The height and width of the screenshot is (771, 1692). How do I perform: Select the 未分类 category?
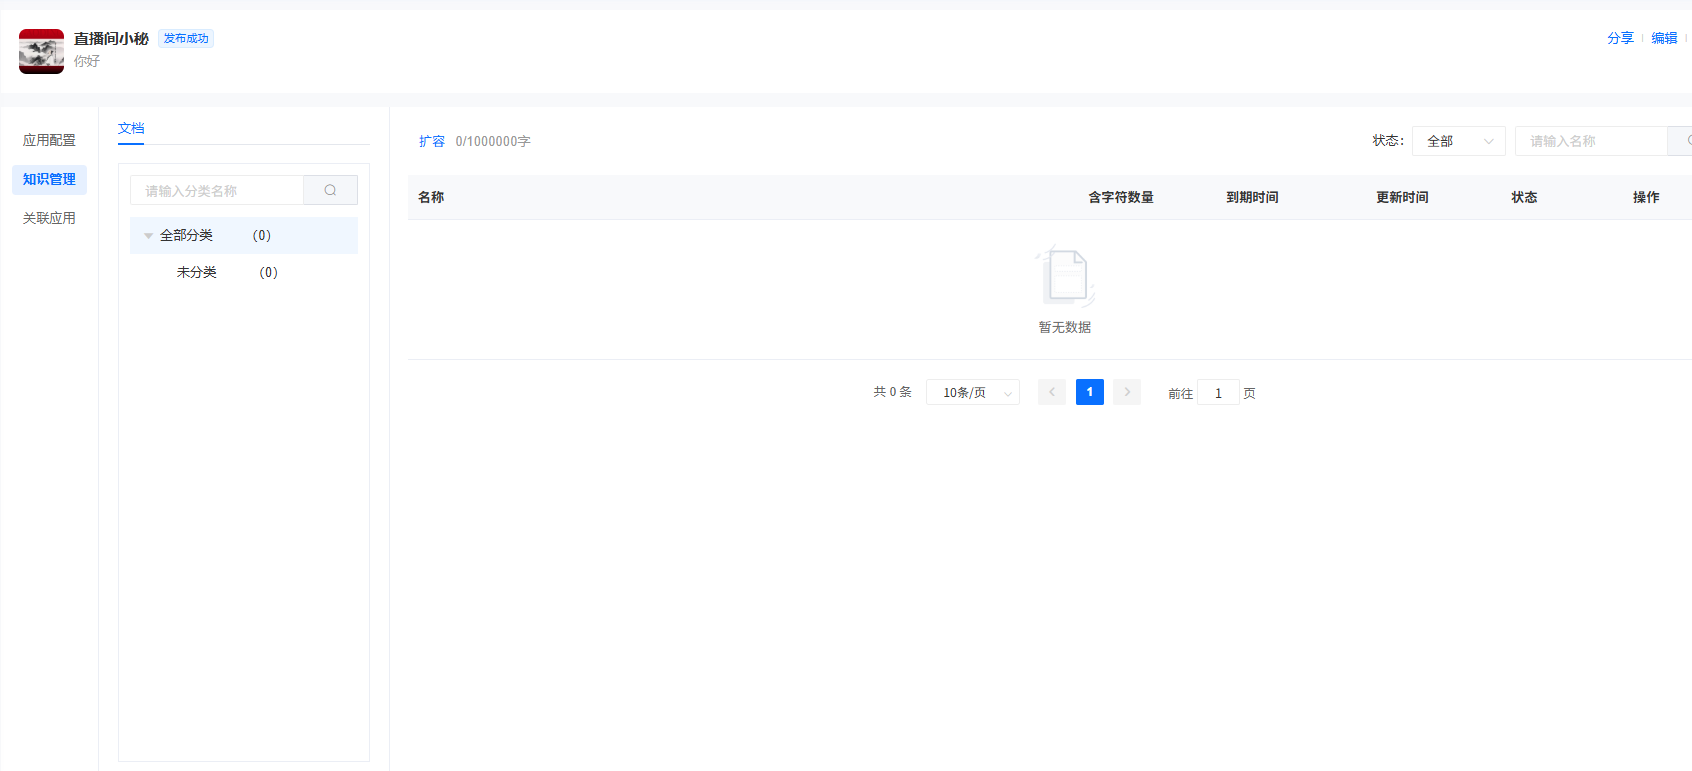tap(197, 272)
